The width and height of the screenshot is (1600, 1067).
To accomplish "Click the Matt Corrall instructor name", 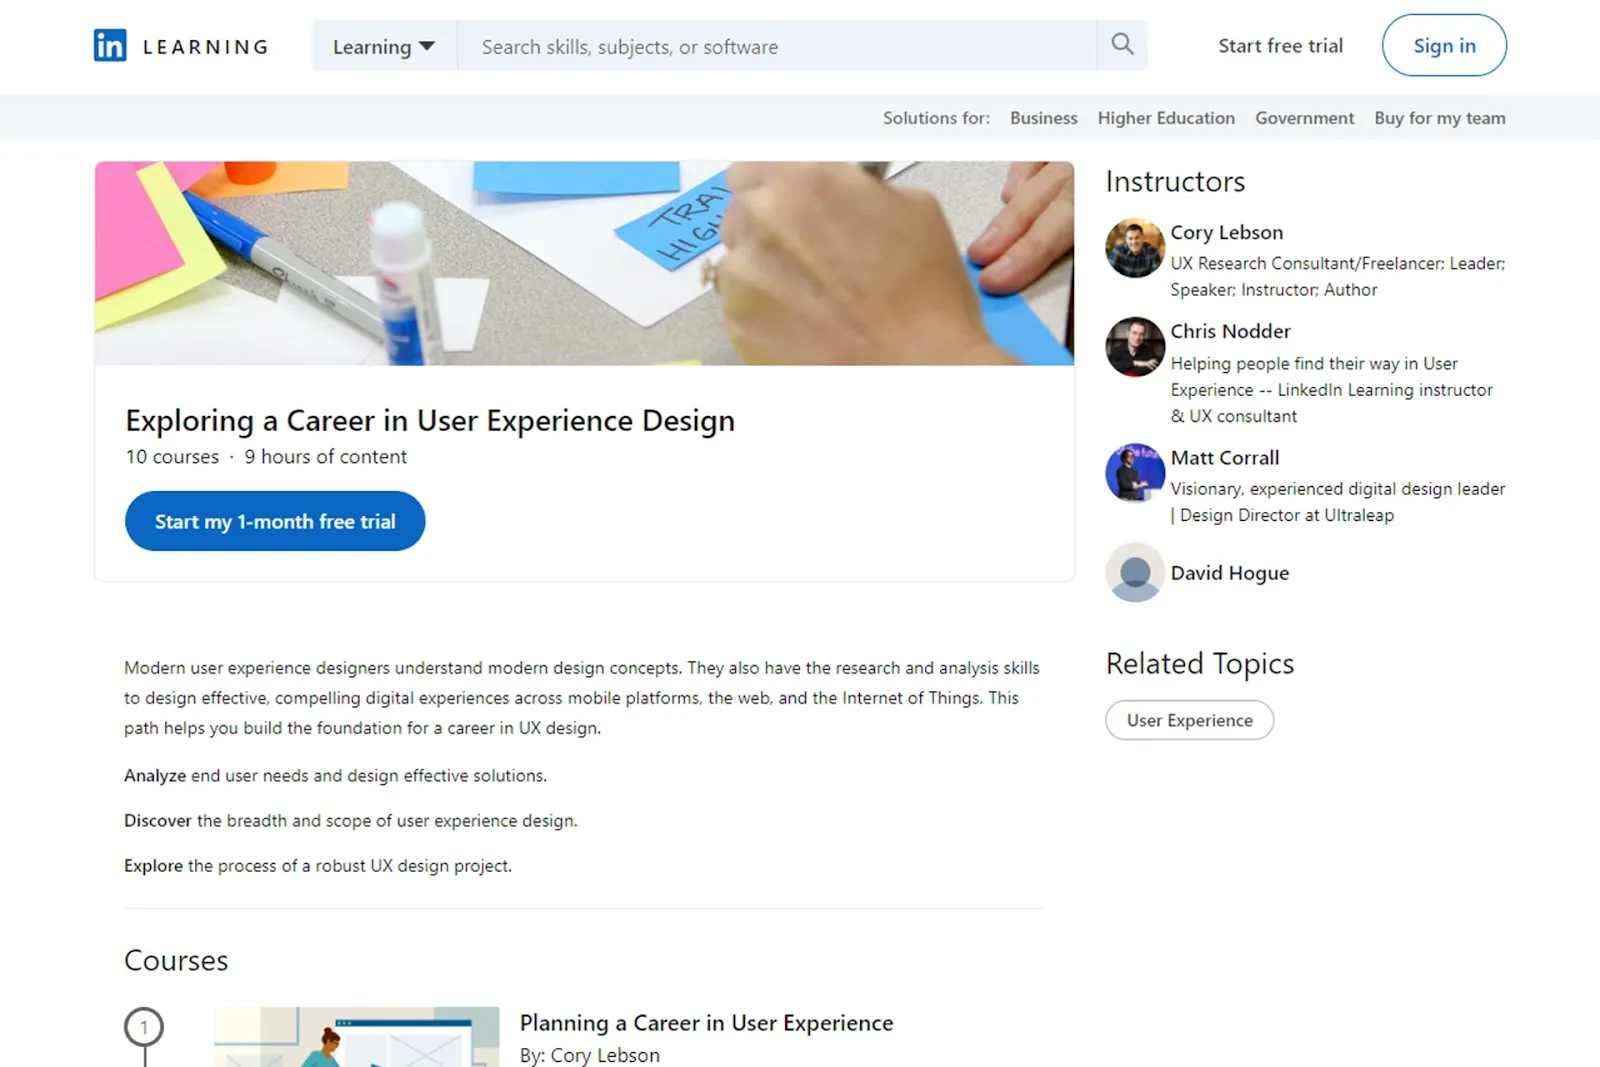I will pyautogui.click(x=1225, y=458).
